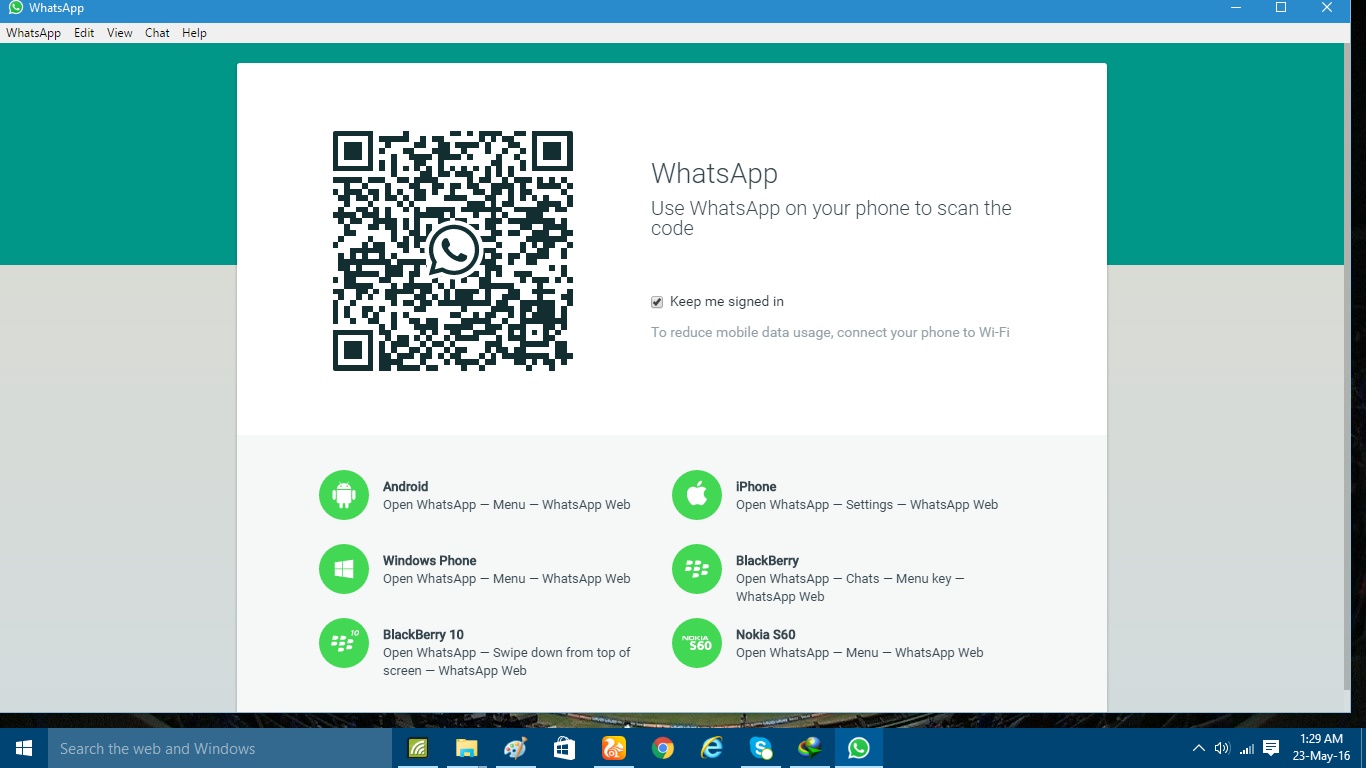Open UC Browser from the taskbar

tap(613, 748)
